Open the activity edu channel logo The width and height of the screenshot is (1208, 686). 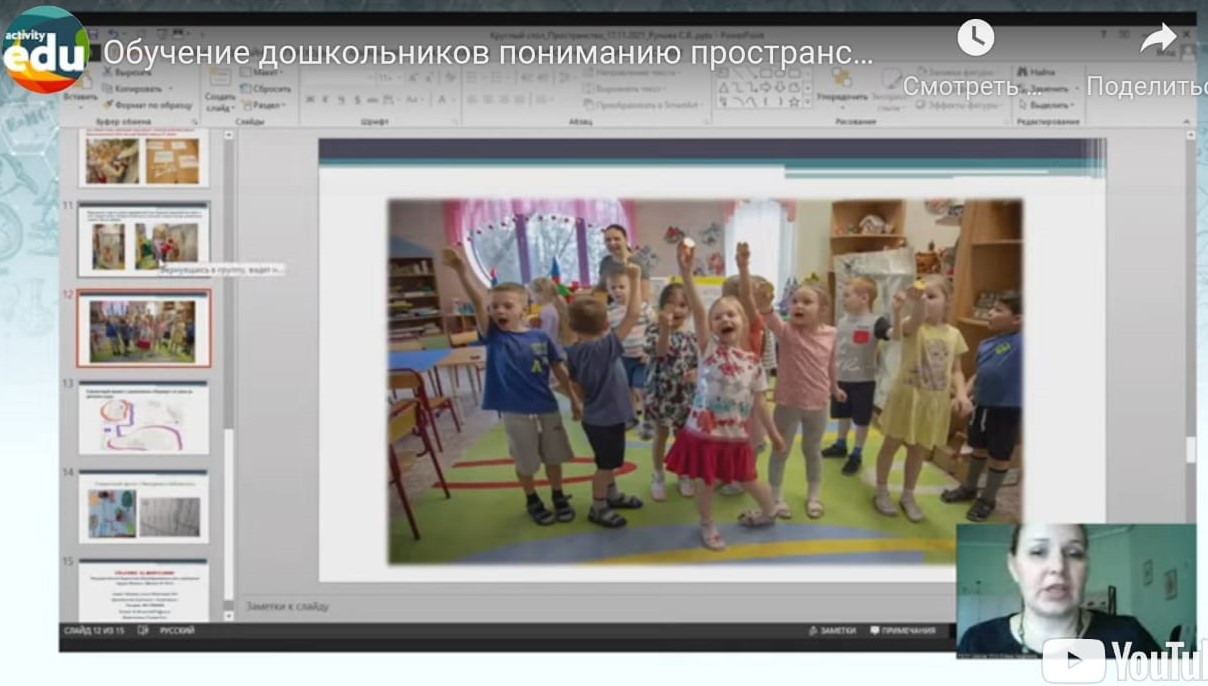pyautogui.click(x=46, y=50)
